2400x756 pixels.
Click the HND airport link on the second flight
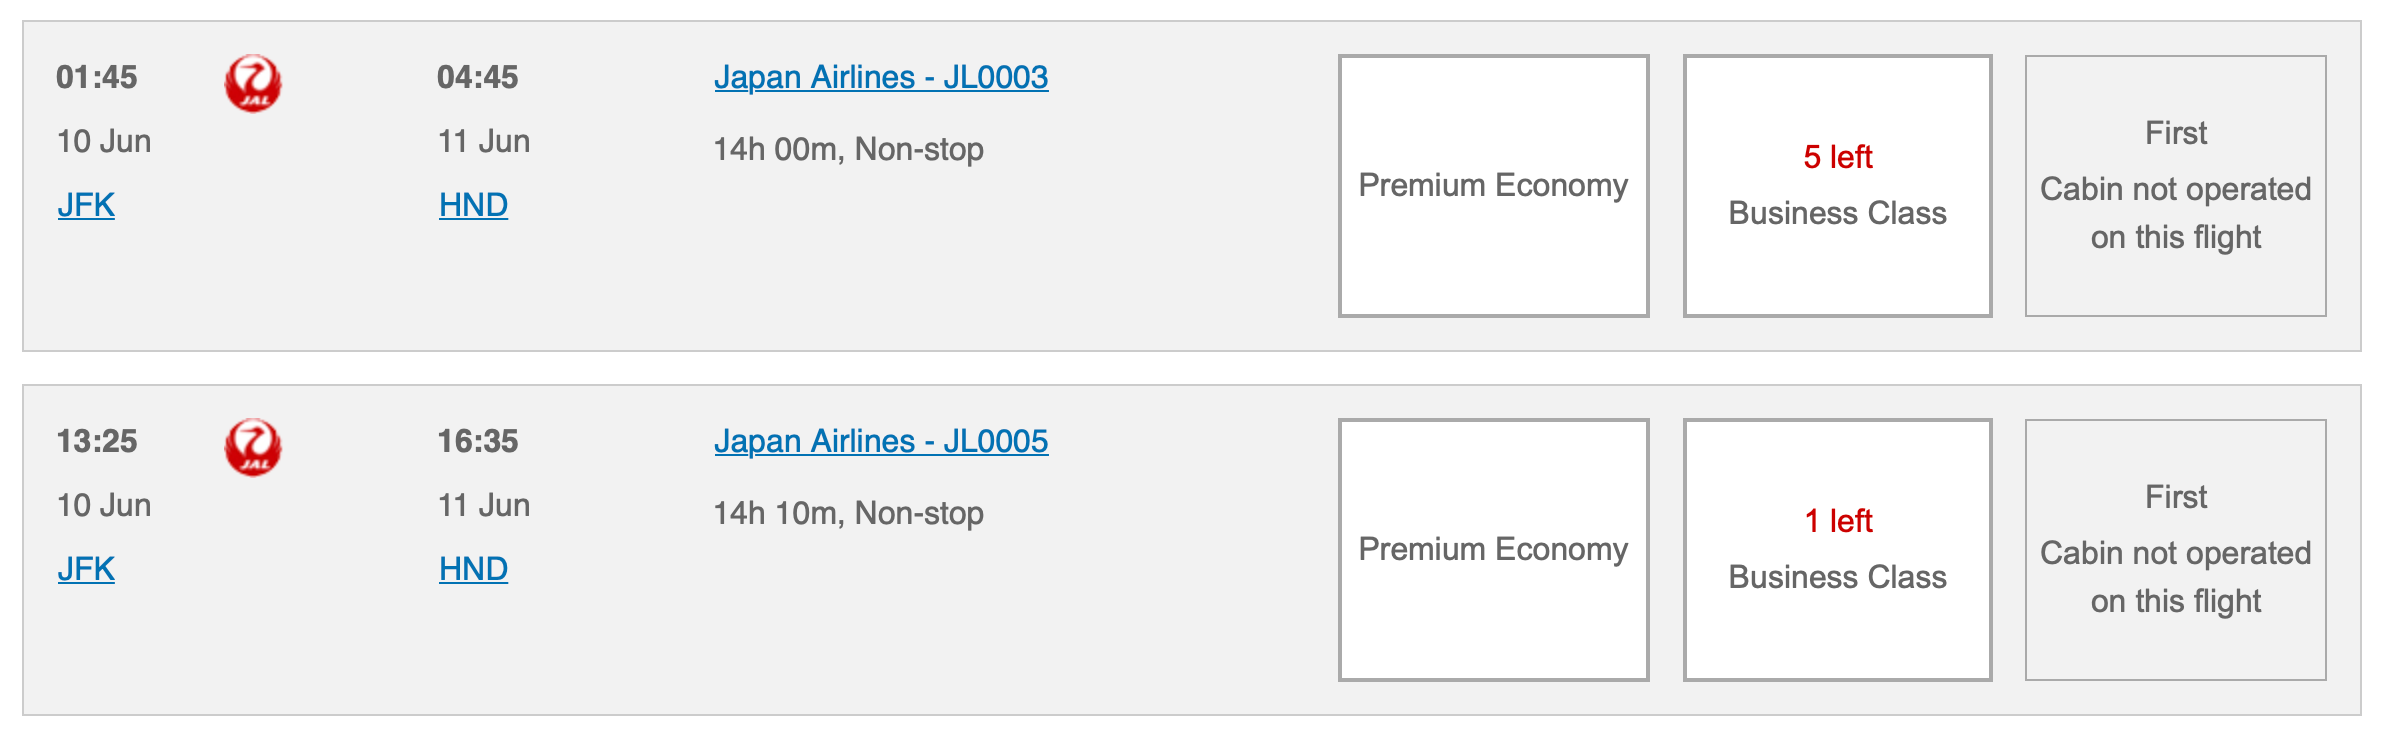[x=474, y=571]
